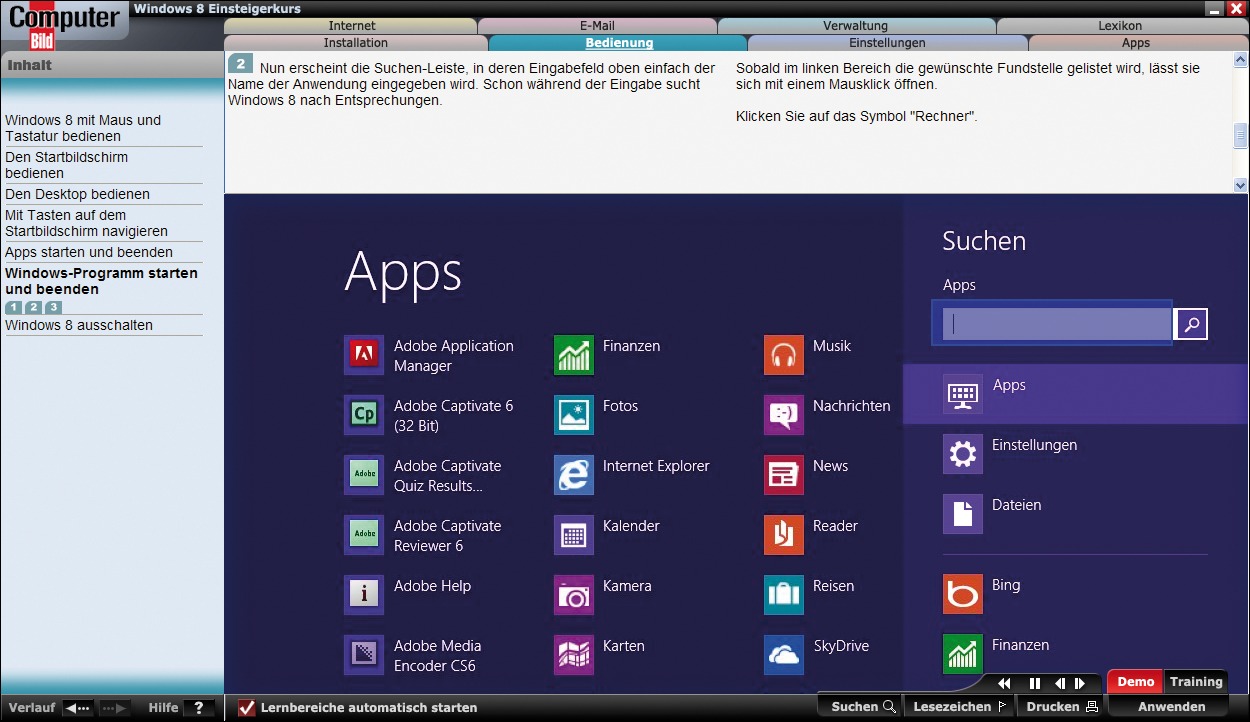Launch the Adobe Media Encoder CS6 icon
The image size is (1250, 722).
point(363,655)
